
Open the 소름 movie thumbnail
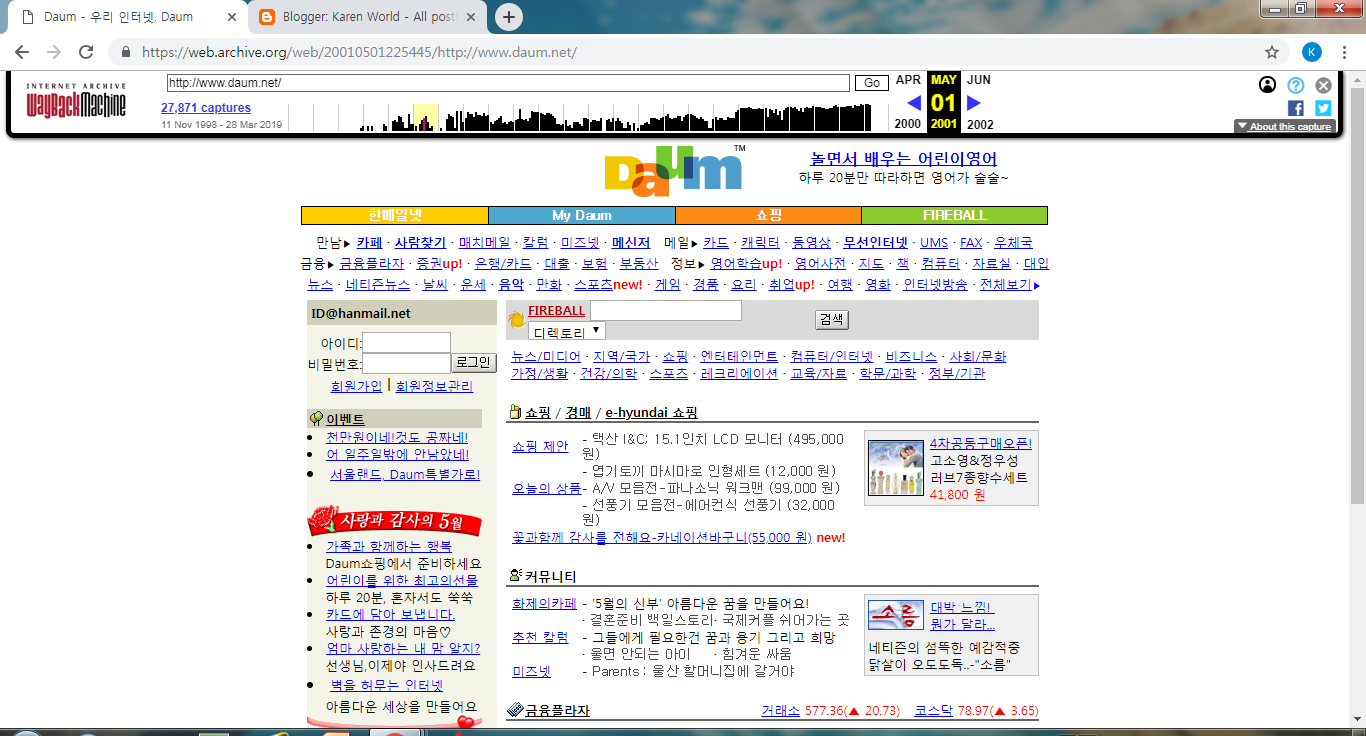click(896, 615)
